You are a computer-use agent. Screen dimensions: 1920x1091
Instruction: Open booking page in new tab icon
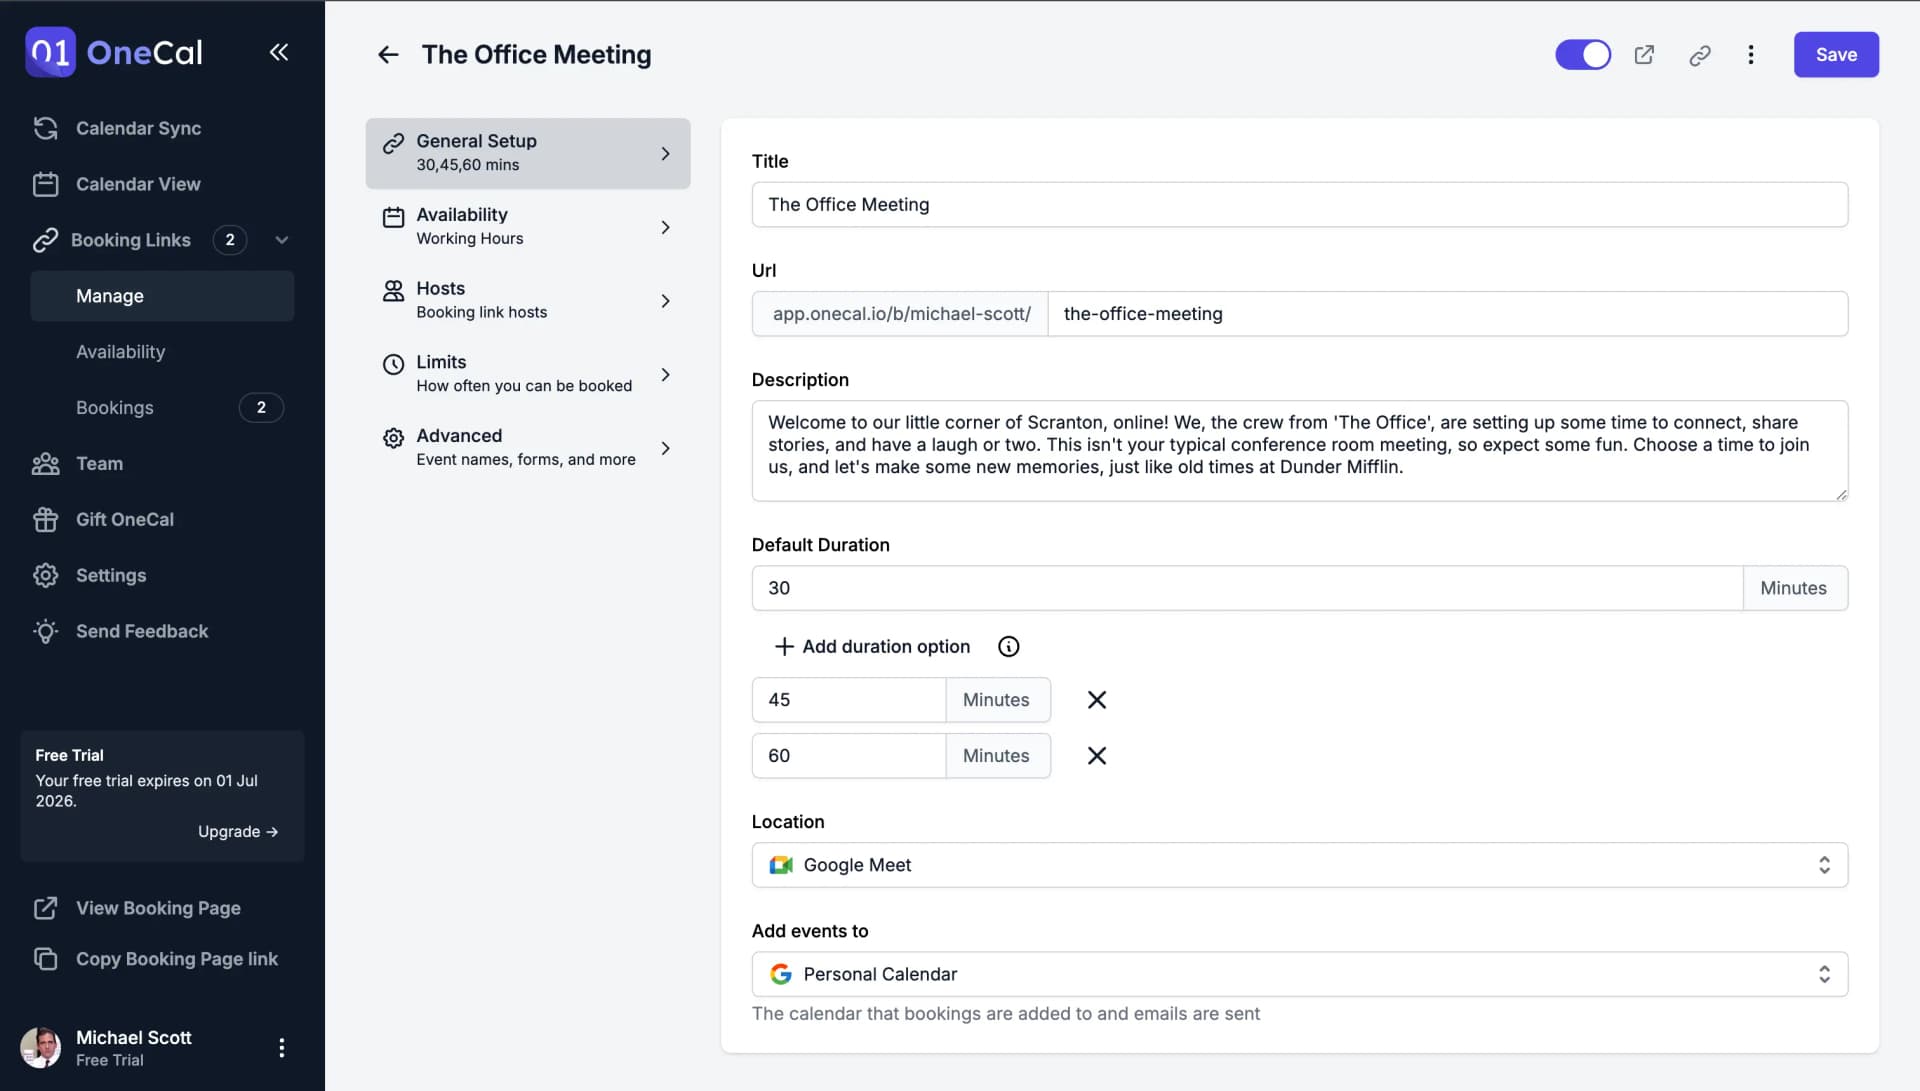click(1644, 55)
